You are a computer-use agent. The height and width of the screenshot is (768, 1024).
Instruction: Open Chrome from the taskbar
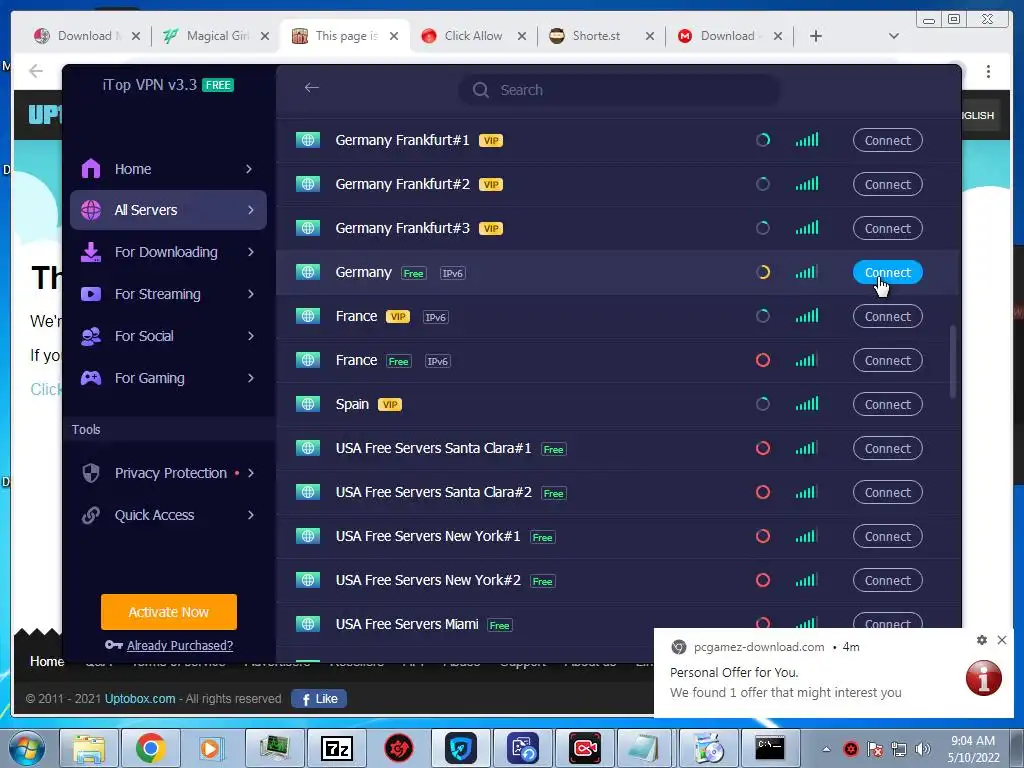150,748
